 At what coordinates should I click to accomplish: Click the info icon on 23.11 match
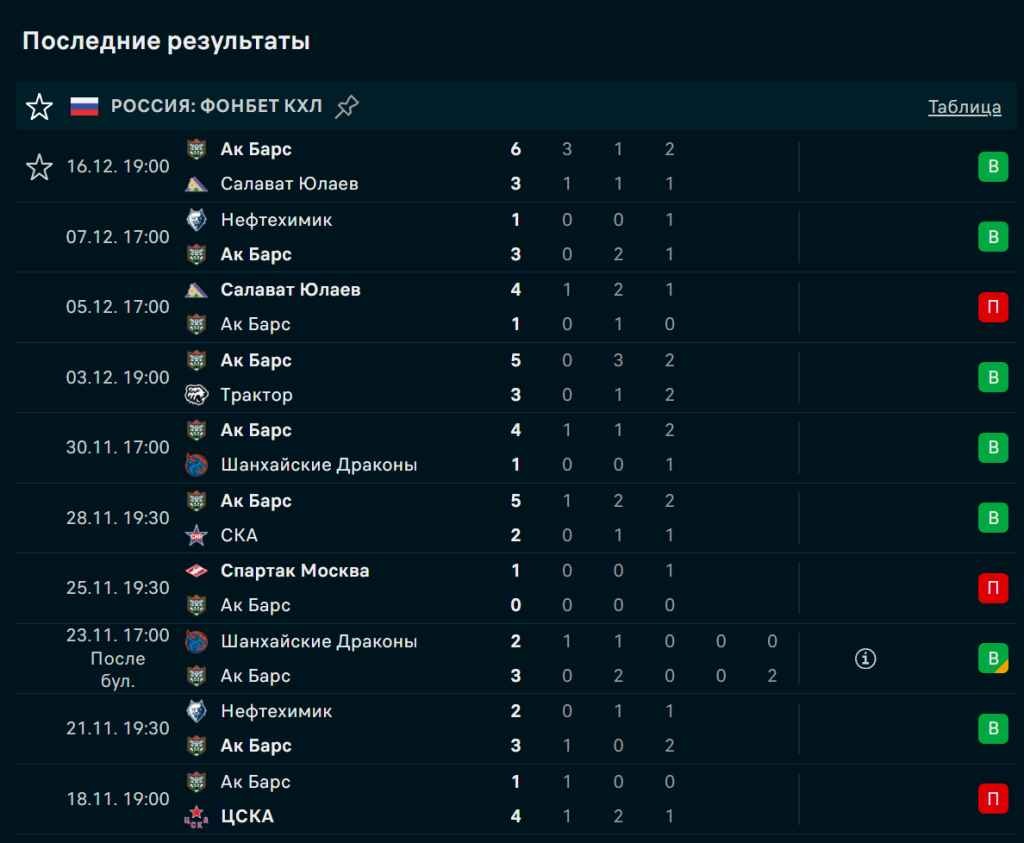866,658
